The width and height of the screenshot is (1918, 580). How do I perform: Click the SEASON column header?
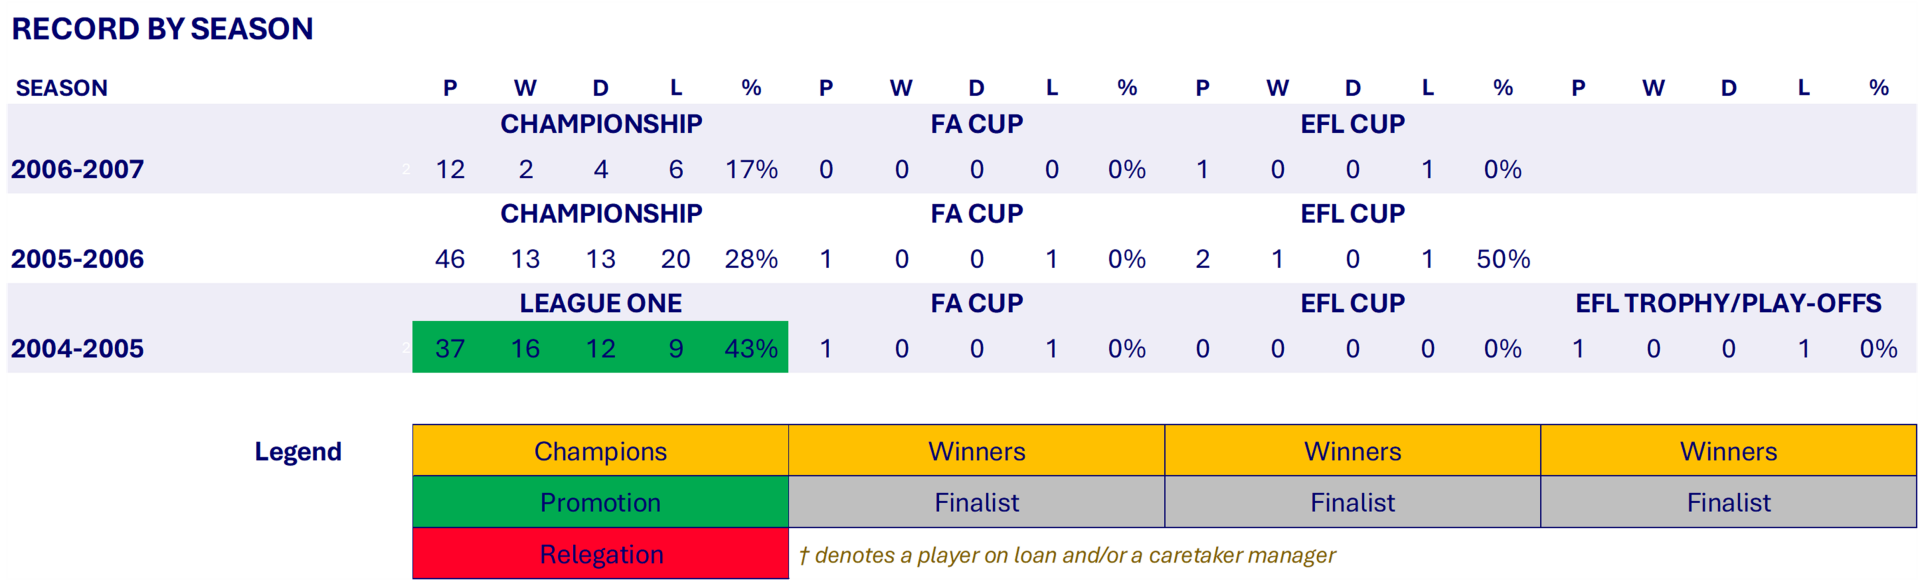pos(62,88)
